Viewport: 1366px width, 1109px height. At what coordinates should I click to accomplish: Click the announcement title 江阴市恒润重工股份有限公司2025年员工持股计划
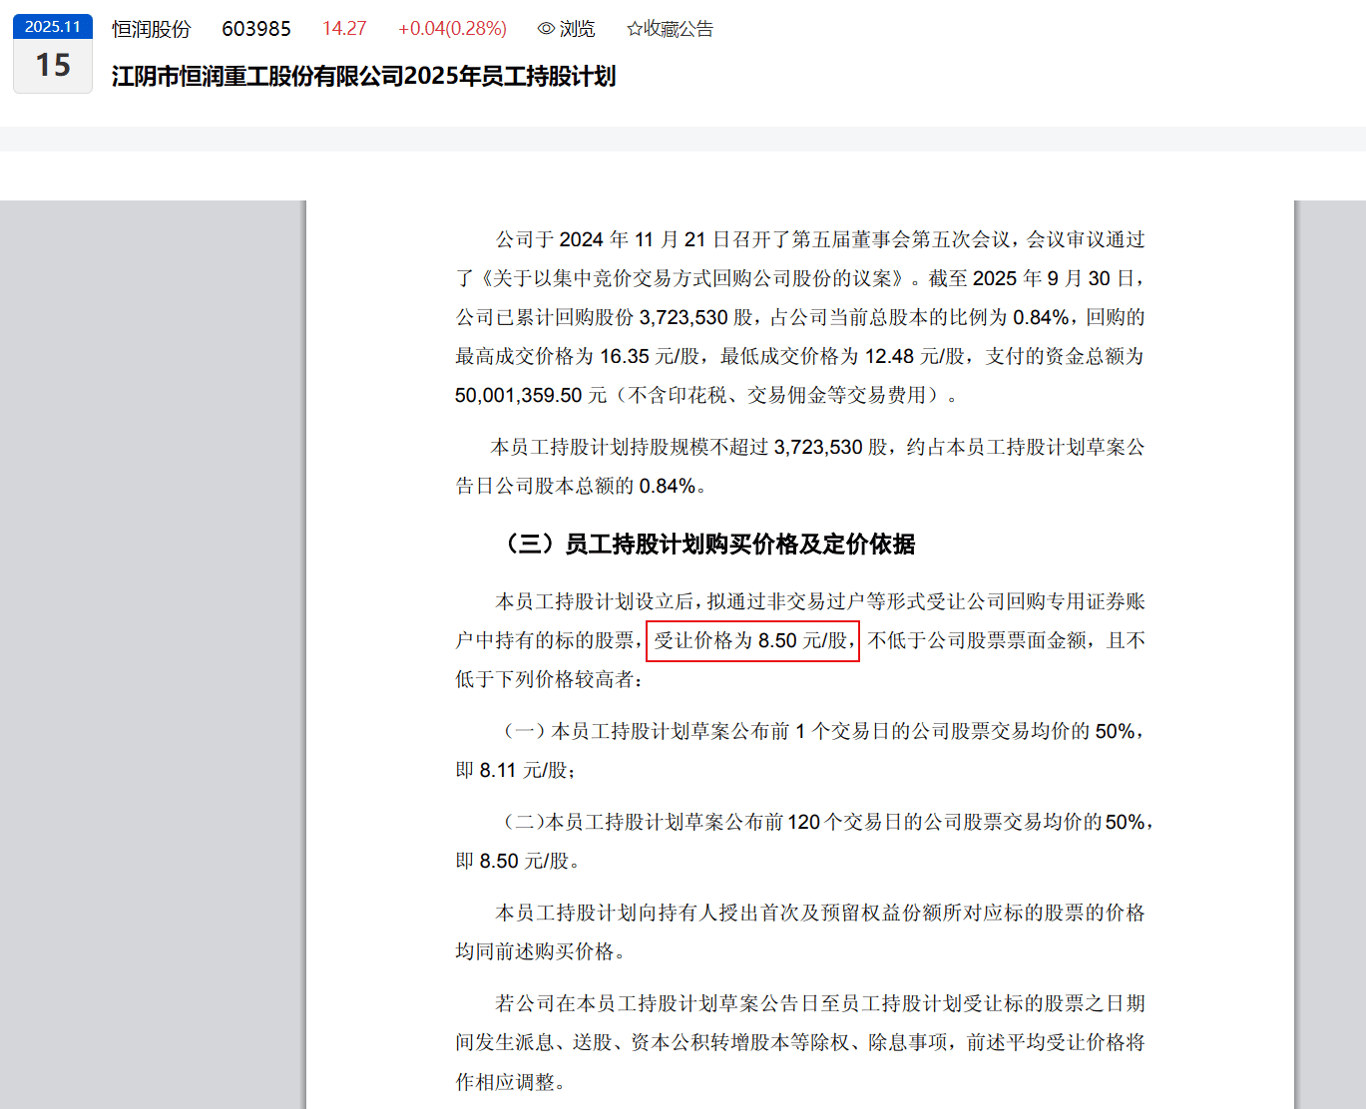pyautogui.click(x=364, y=77)
